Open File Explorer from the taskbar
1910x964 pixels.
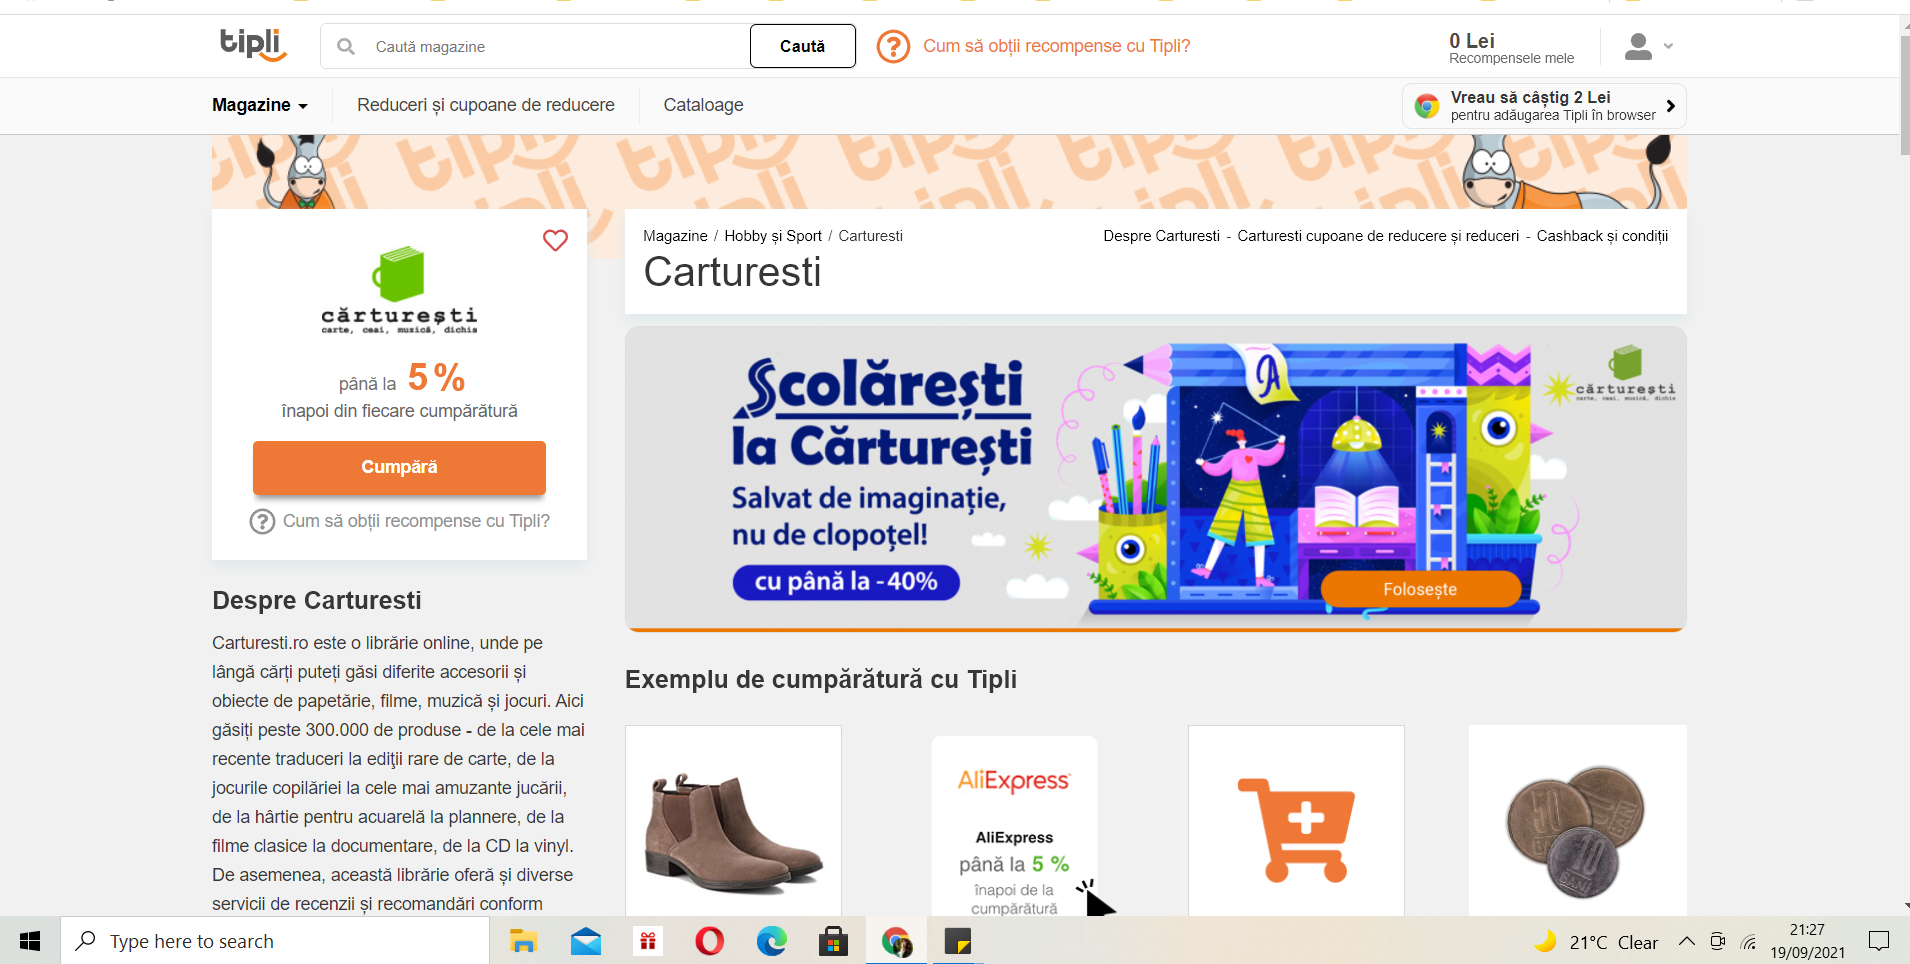(x=523, y=941)
